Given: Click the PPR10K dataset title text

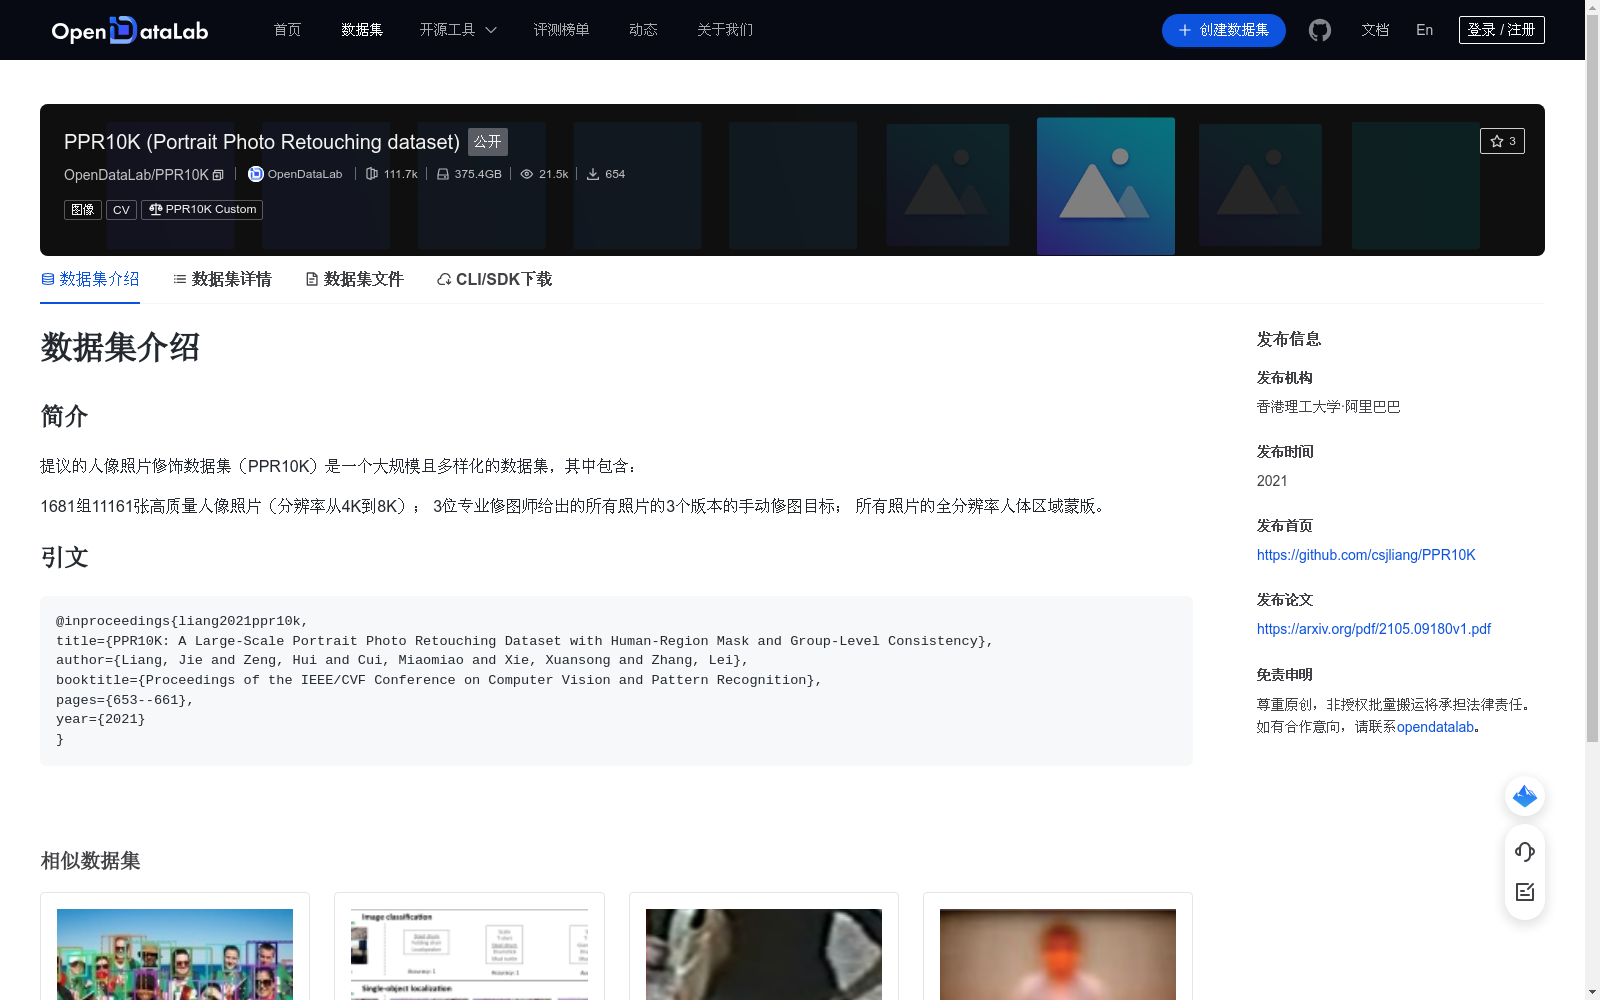Looking at the screenshot, I should click(x=262, y=142).
